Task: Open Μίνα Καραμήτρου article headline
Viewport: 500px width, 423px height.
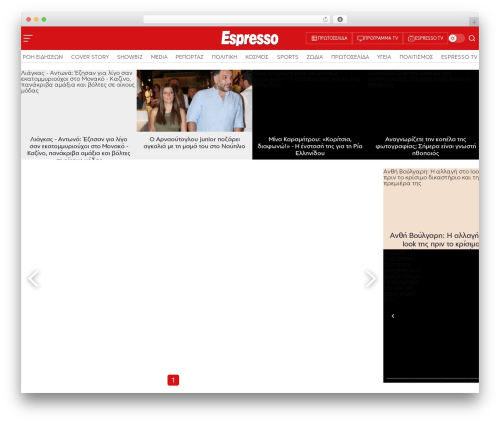Action: 310,146
